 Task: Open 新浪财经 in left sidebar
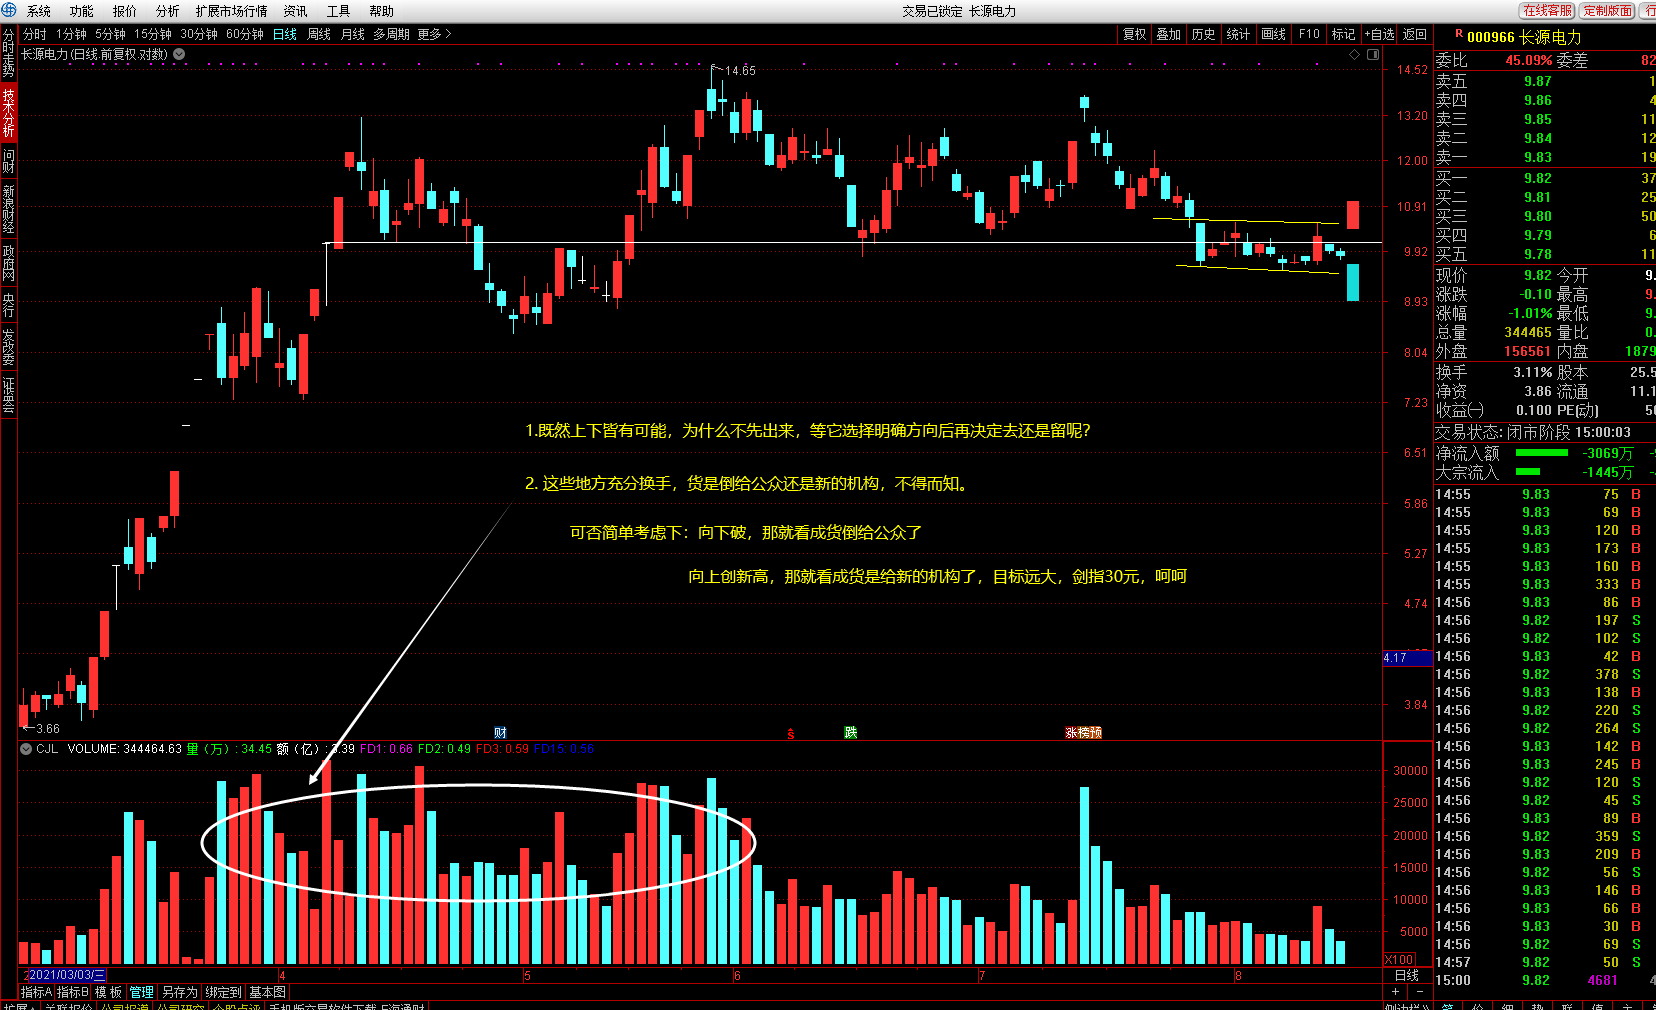[8, 209]
